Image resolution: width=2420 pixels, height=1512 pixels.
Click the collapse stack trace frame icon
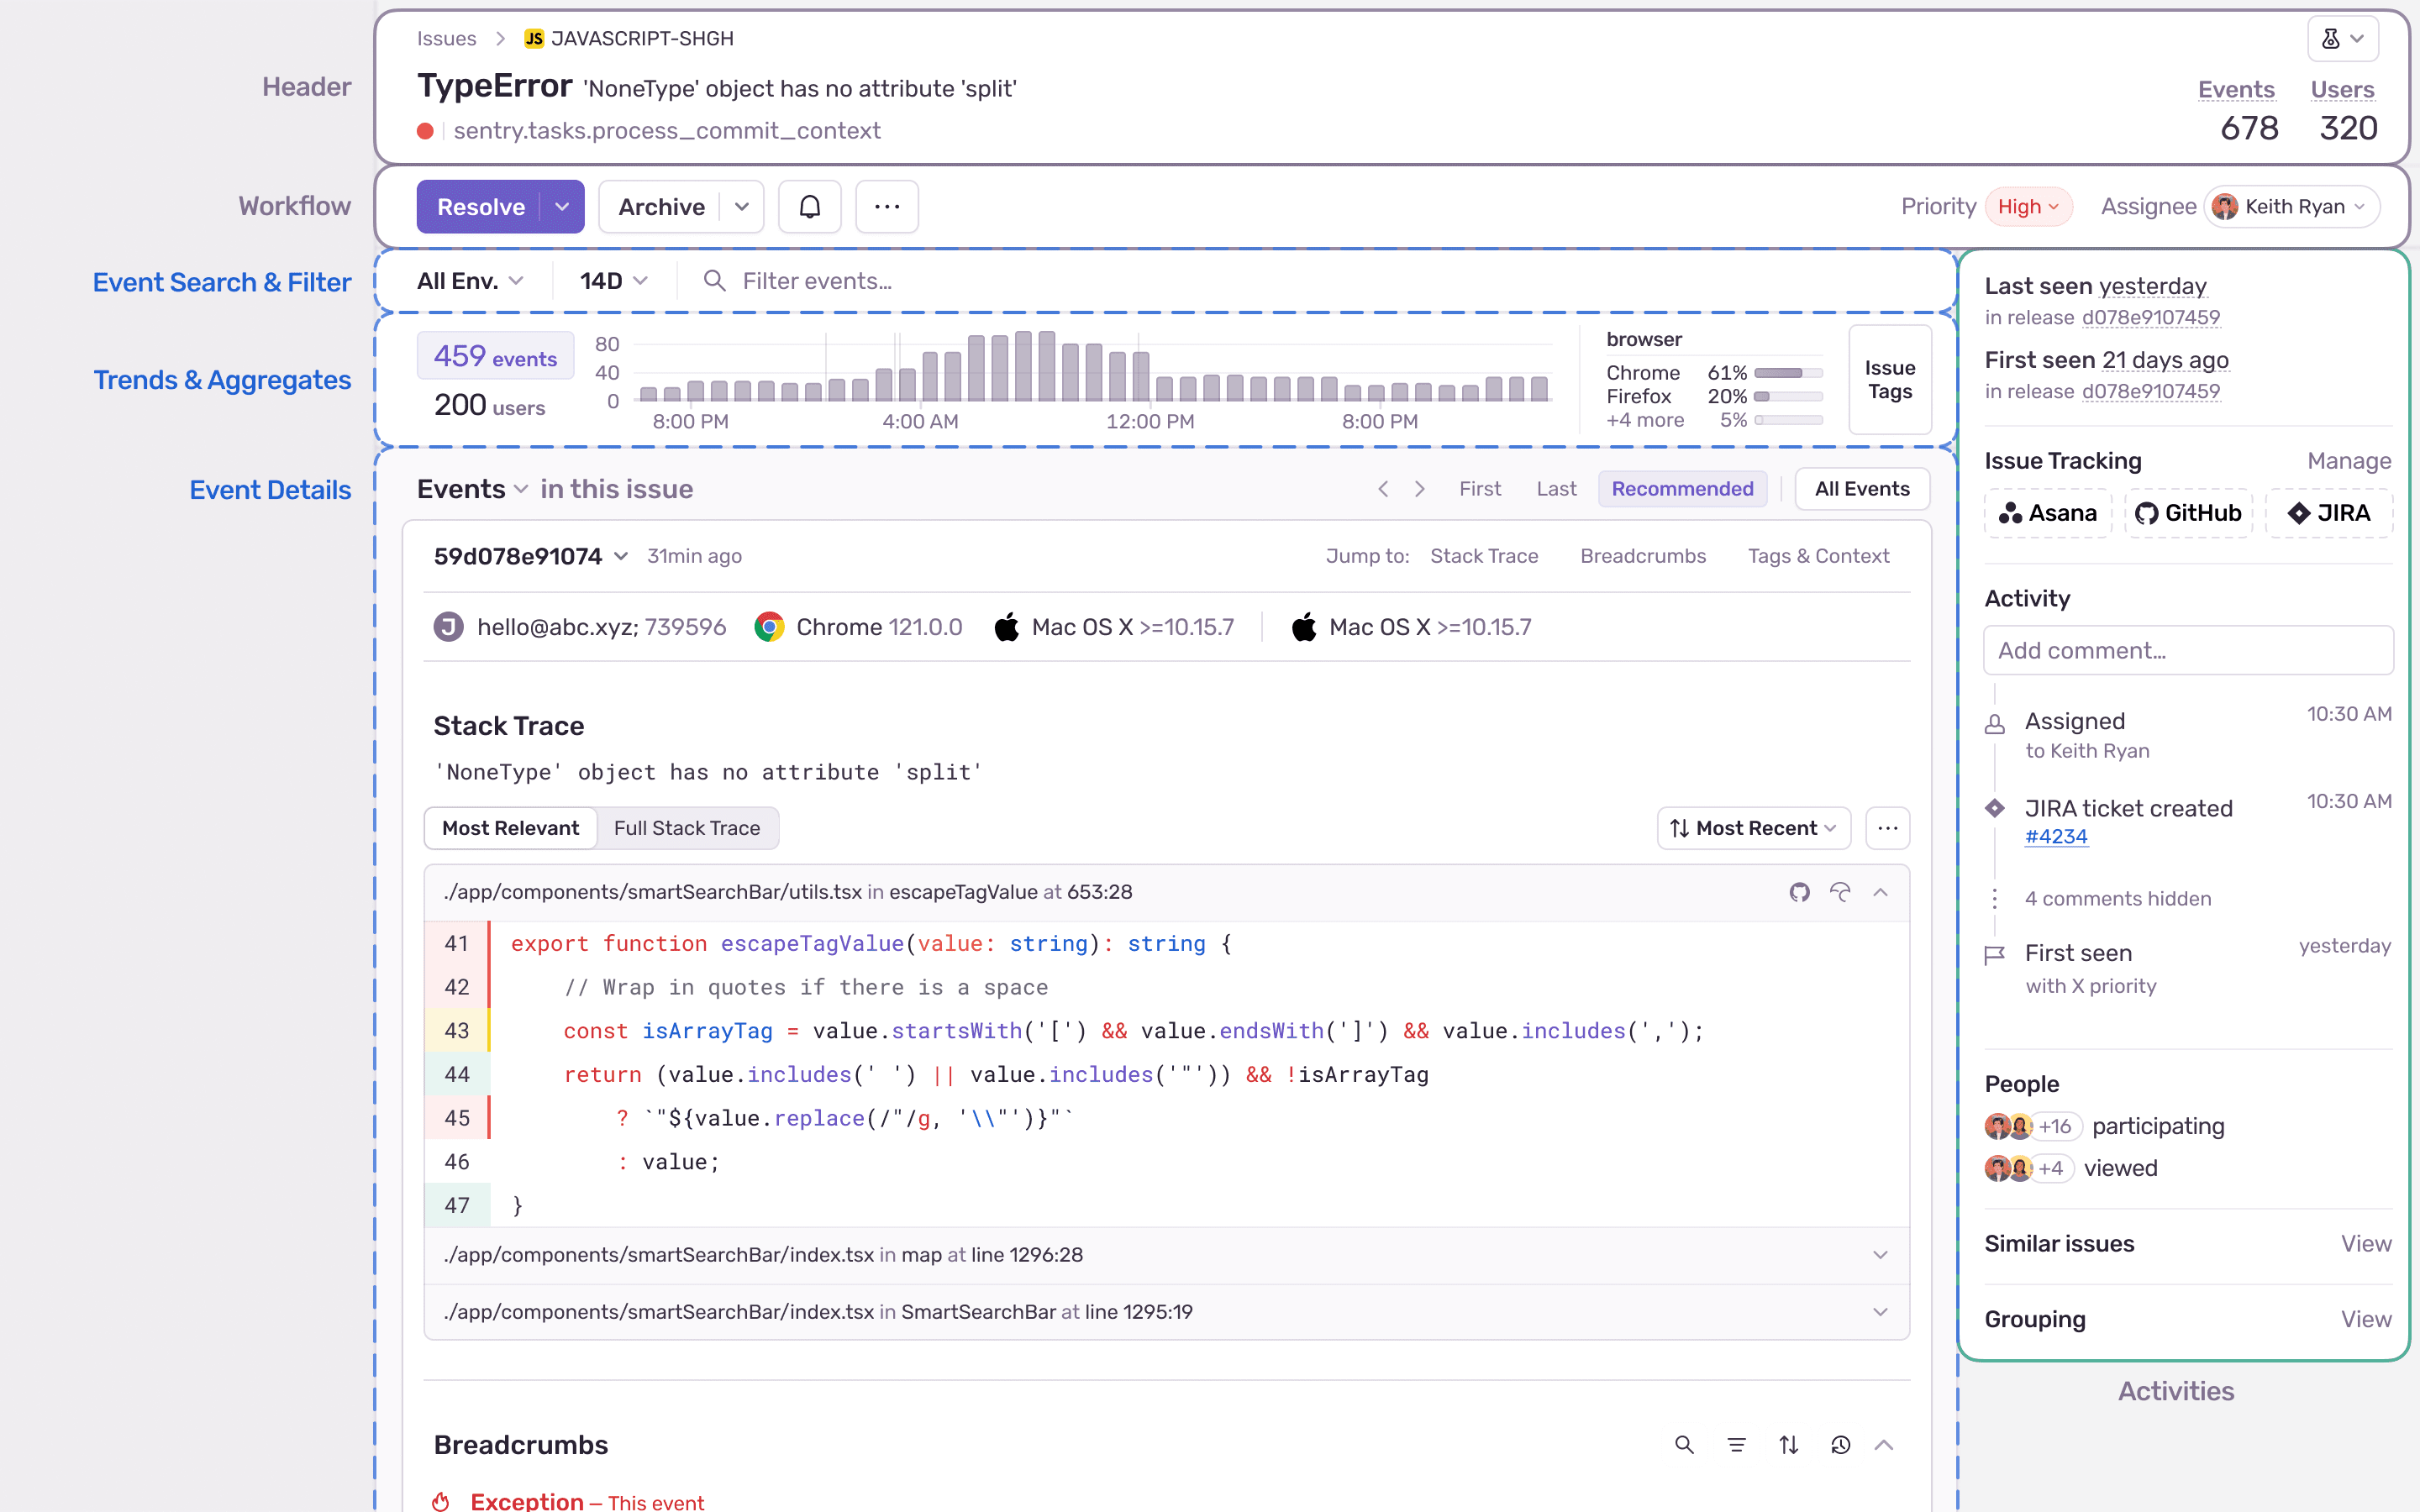(1881, 892)
